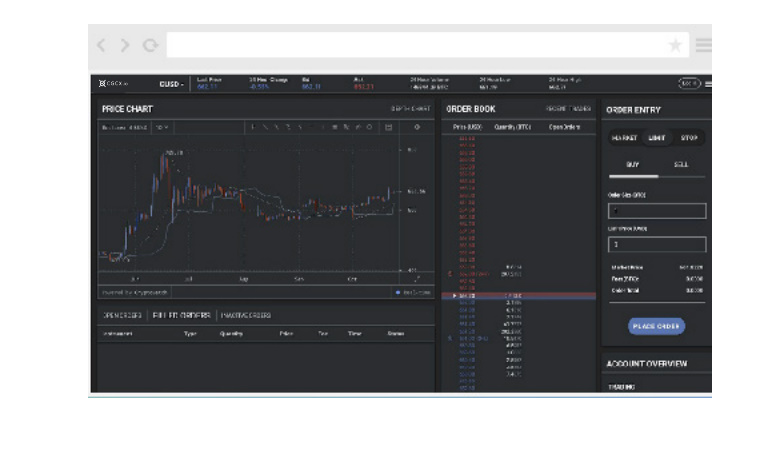Image resolution: width=779 pixels, height=456 pixels.
Task: Expand chart to fullscreen via corner arrow icon
Action: 417,279
